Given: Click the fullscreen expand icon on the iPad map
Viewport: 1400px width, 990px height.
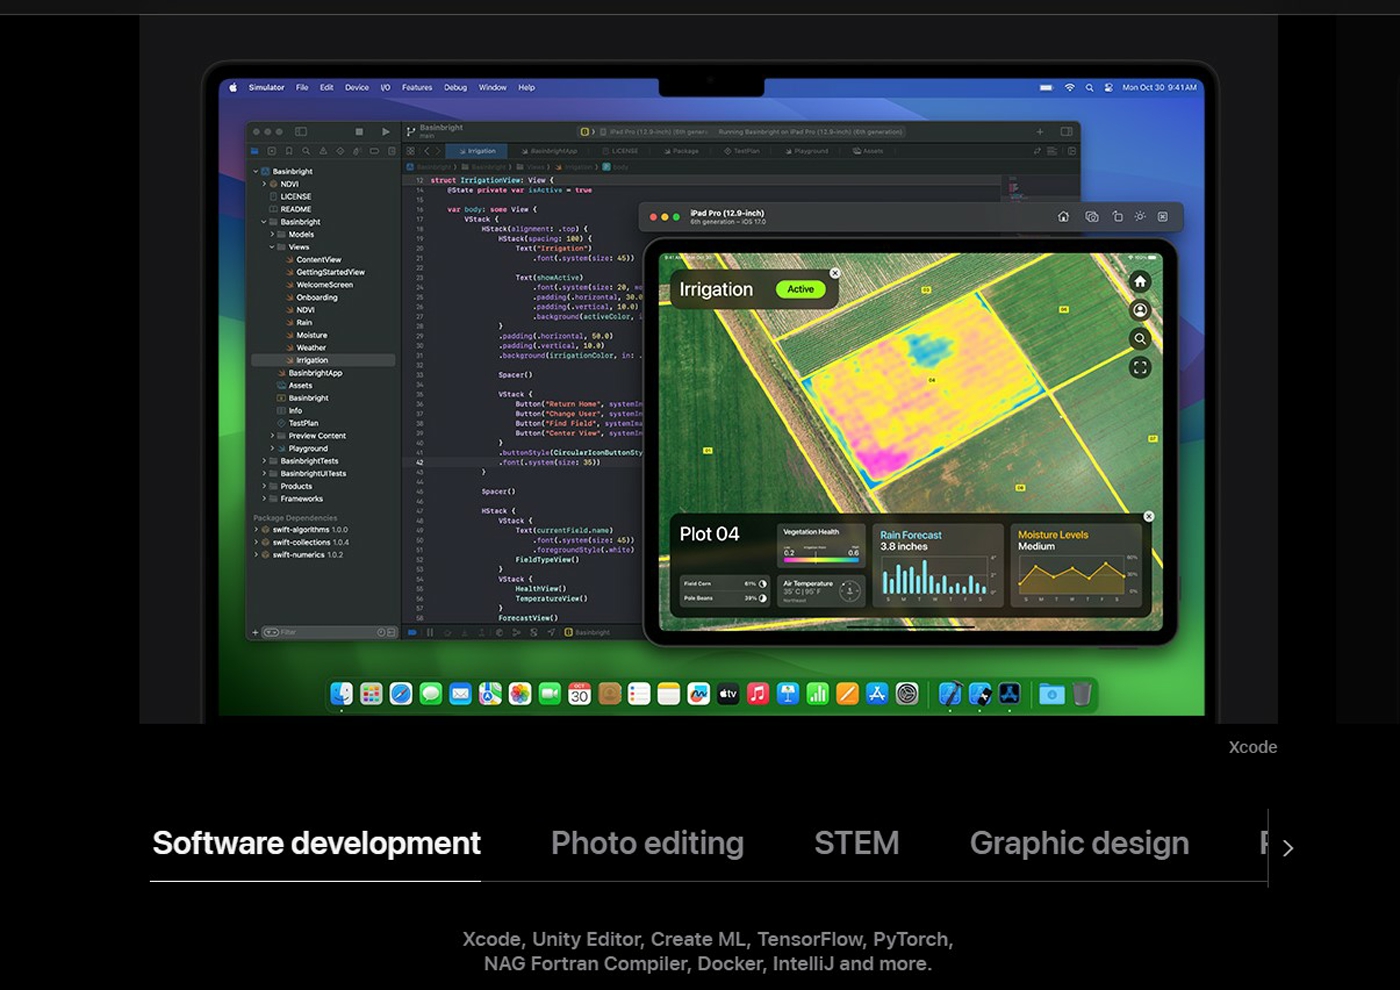Looking at the screenshot, I should tap(1140, 368).
